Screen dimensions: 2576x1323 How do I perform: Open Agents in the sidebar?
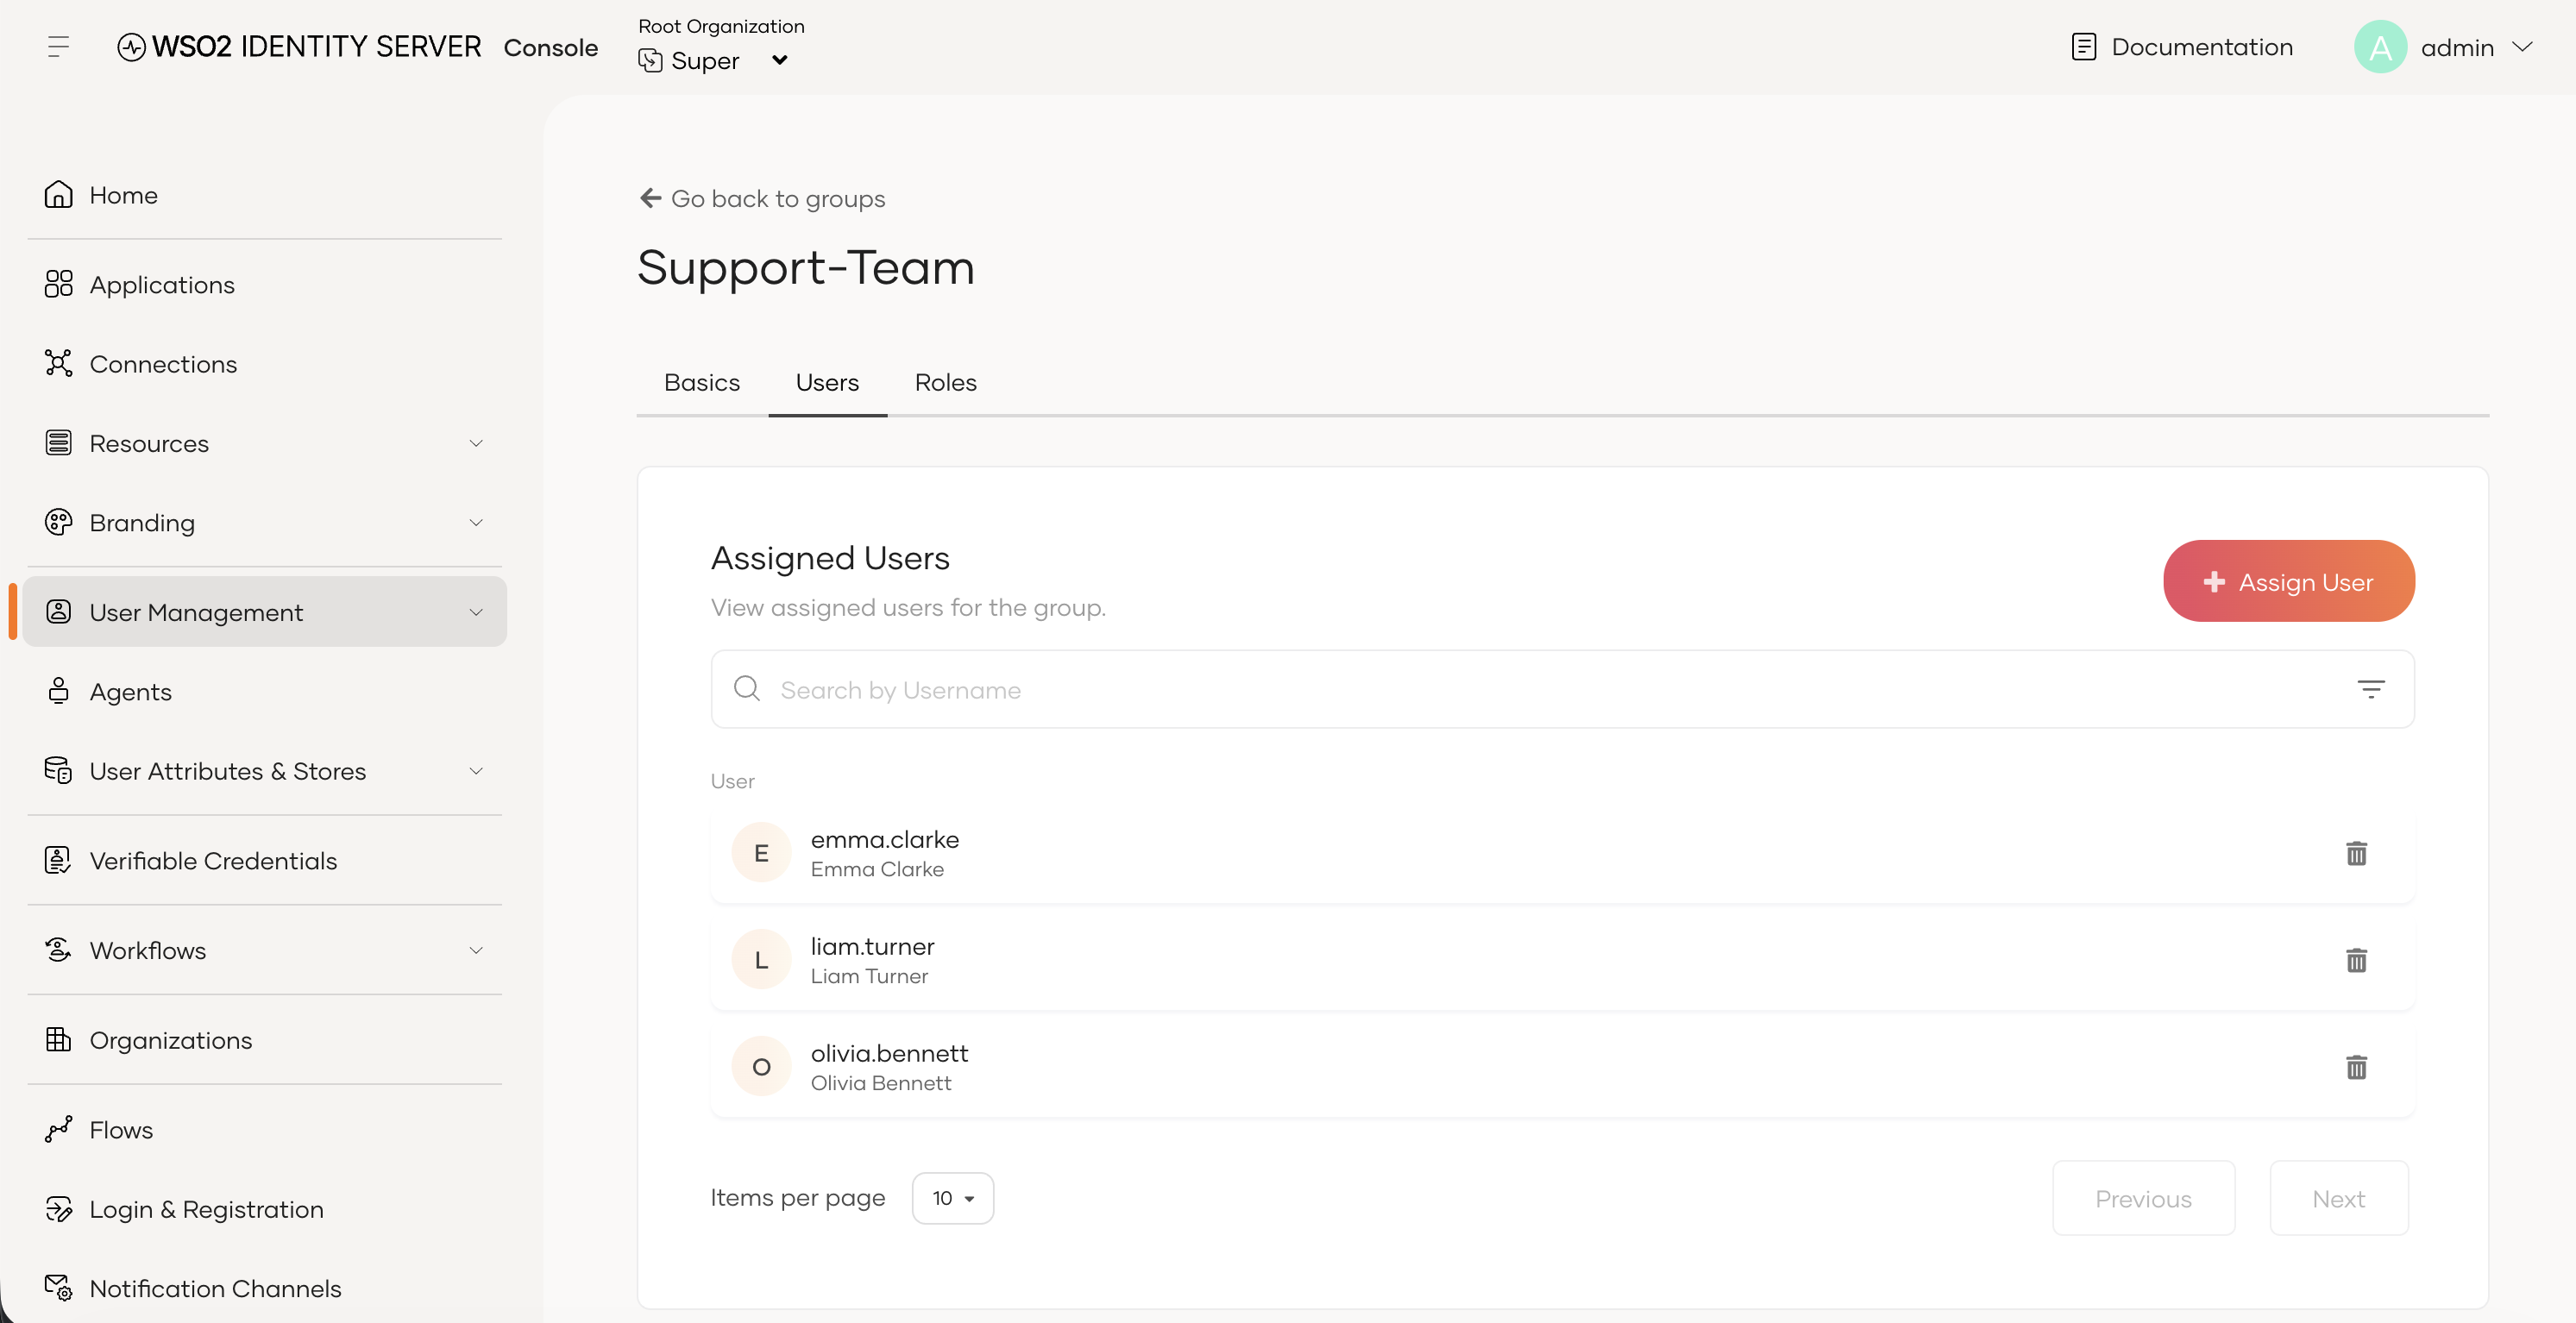(x=264, y=691)
